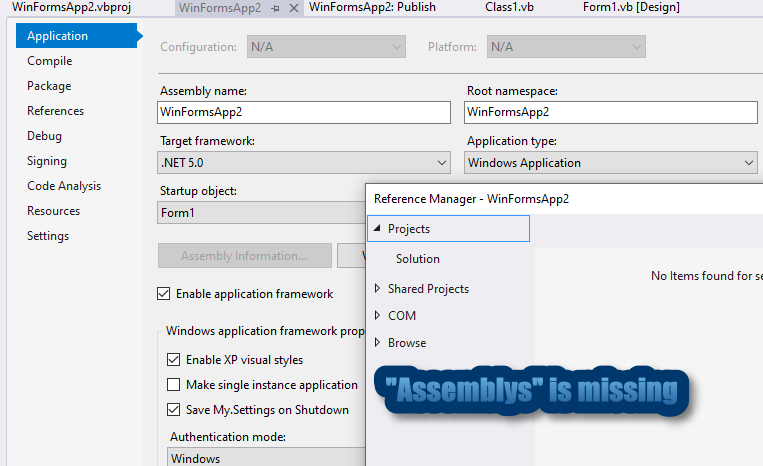Open the Debug settings page

click(44, 136)
